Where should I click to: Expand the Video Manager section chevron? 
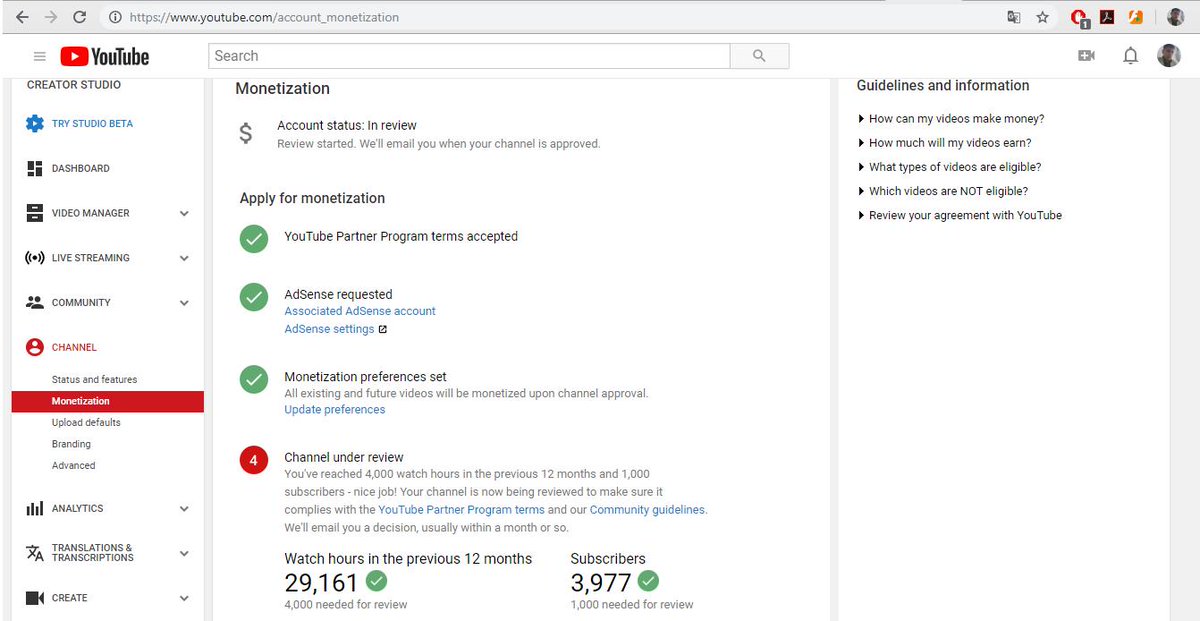point(184,213)
